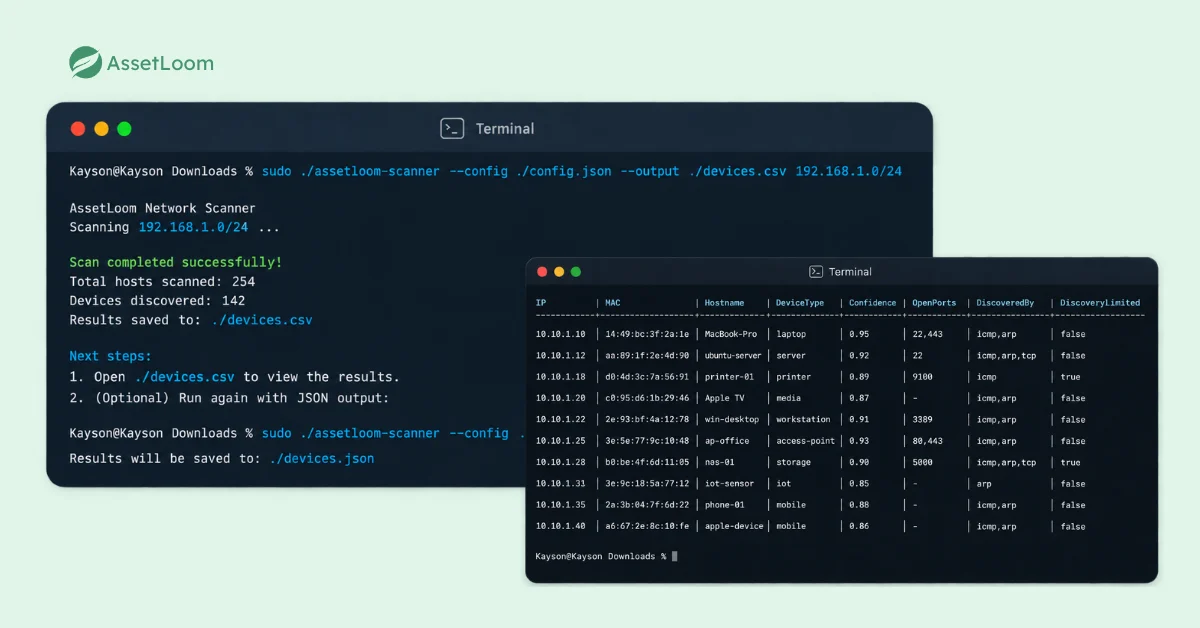Click the DiscoveredBy column header
1200x628 pixels.
[1005, 303]
